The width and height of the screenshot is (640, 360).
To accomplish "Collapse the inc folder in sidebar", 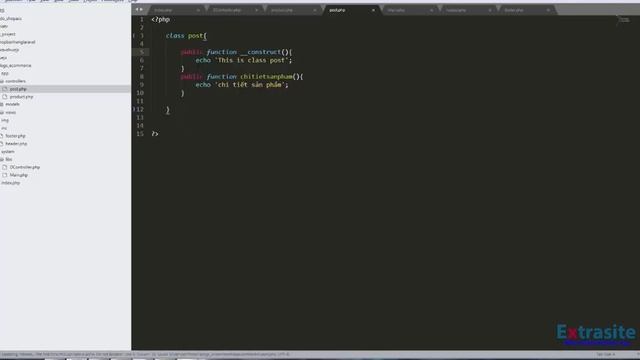I will (4, 128).
